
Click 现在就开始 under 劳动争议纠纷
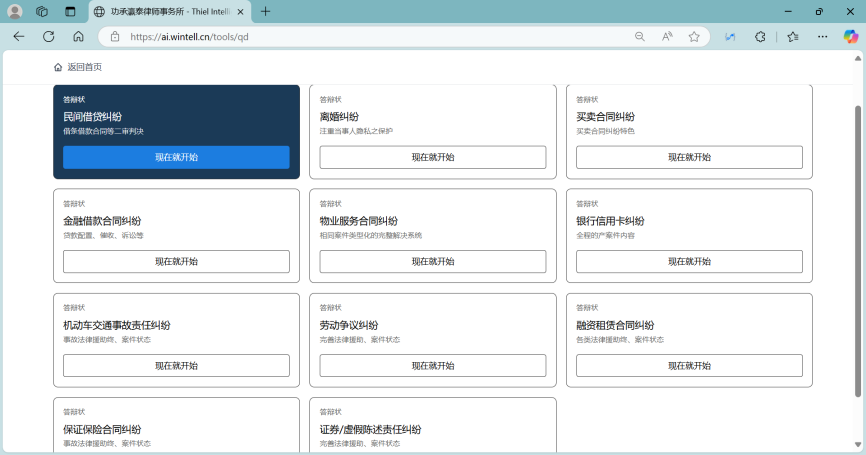432,366
